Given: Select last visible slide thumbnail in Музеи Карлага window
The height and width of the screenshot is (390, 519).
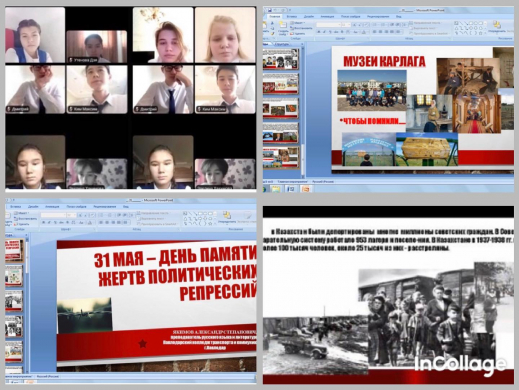Looking at the screenshot, I should coord(281,158).
